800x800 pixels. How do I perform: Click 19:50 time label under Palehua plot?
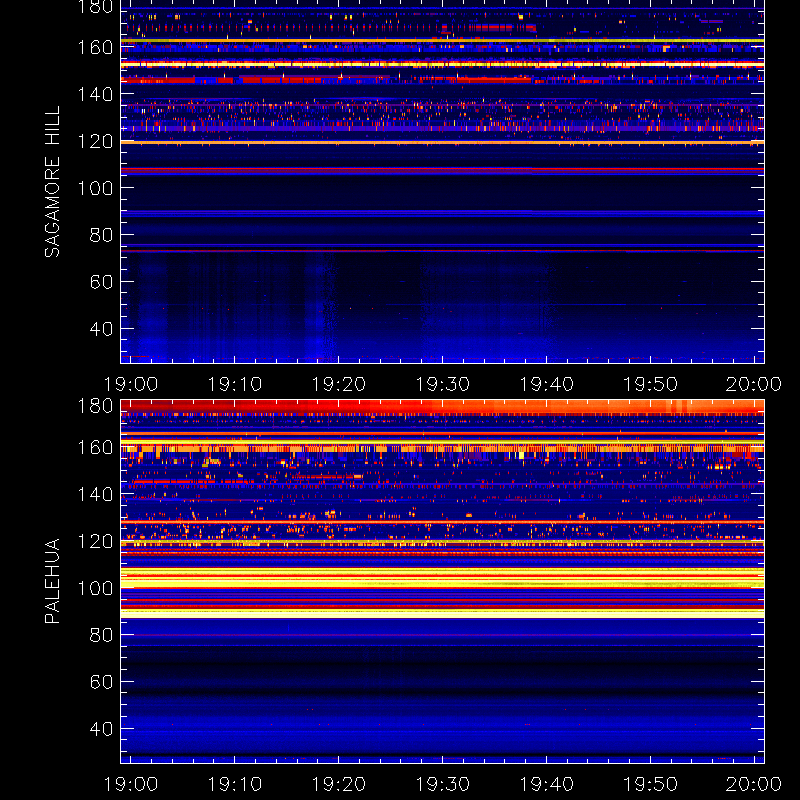tap(651, 784)
